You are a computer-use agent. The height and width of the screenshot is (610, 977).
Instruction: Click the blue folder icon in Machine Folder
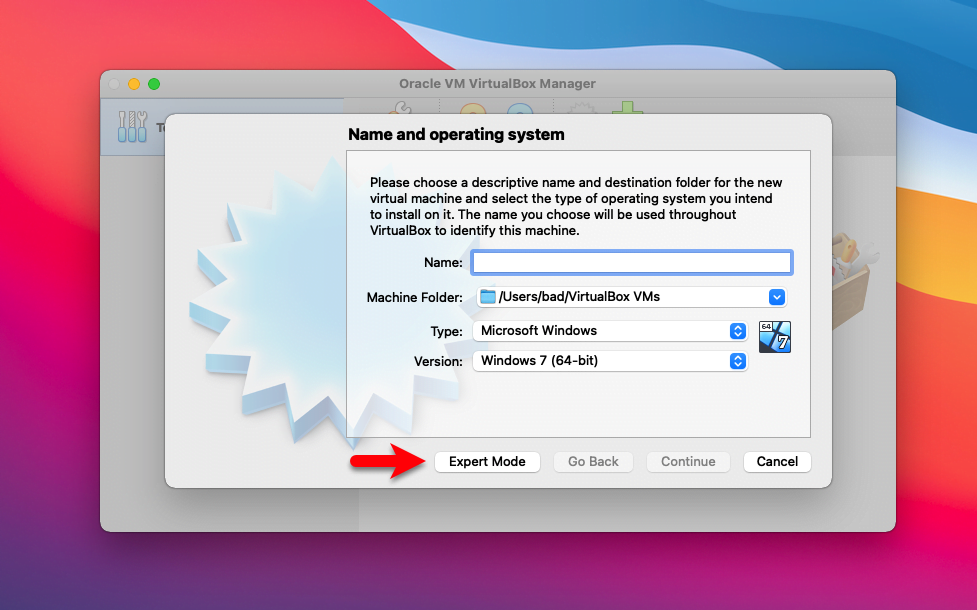point(488,297)
